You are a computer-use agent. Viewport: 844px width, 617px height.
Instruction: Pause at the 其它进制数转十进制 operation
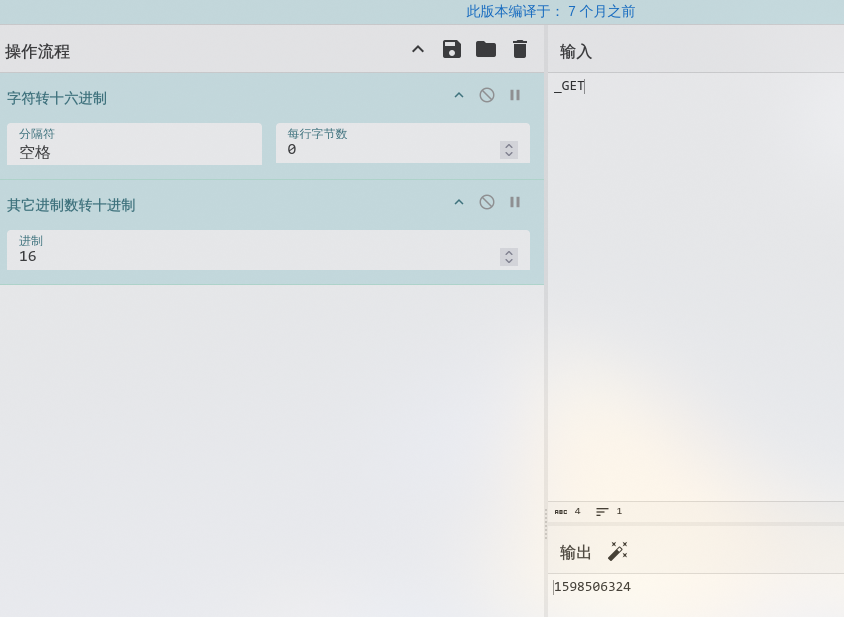pyautogui.click(x=515, y=202)
